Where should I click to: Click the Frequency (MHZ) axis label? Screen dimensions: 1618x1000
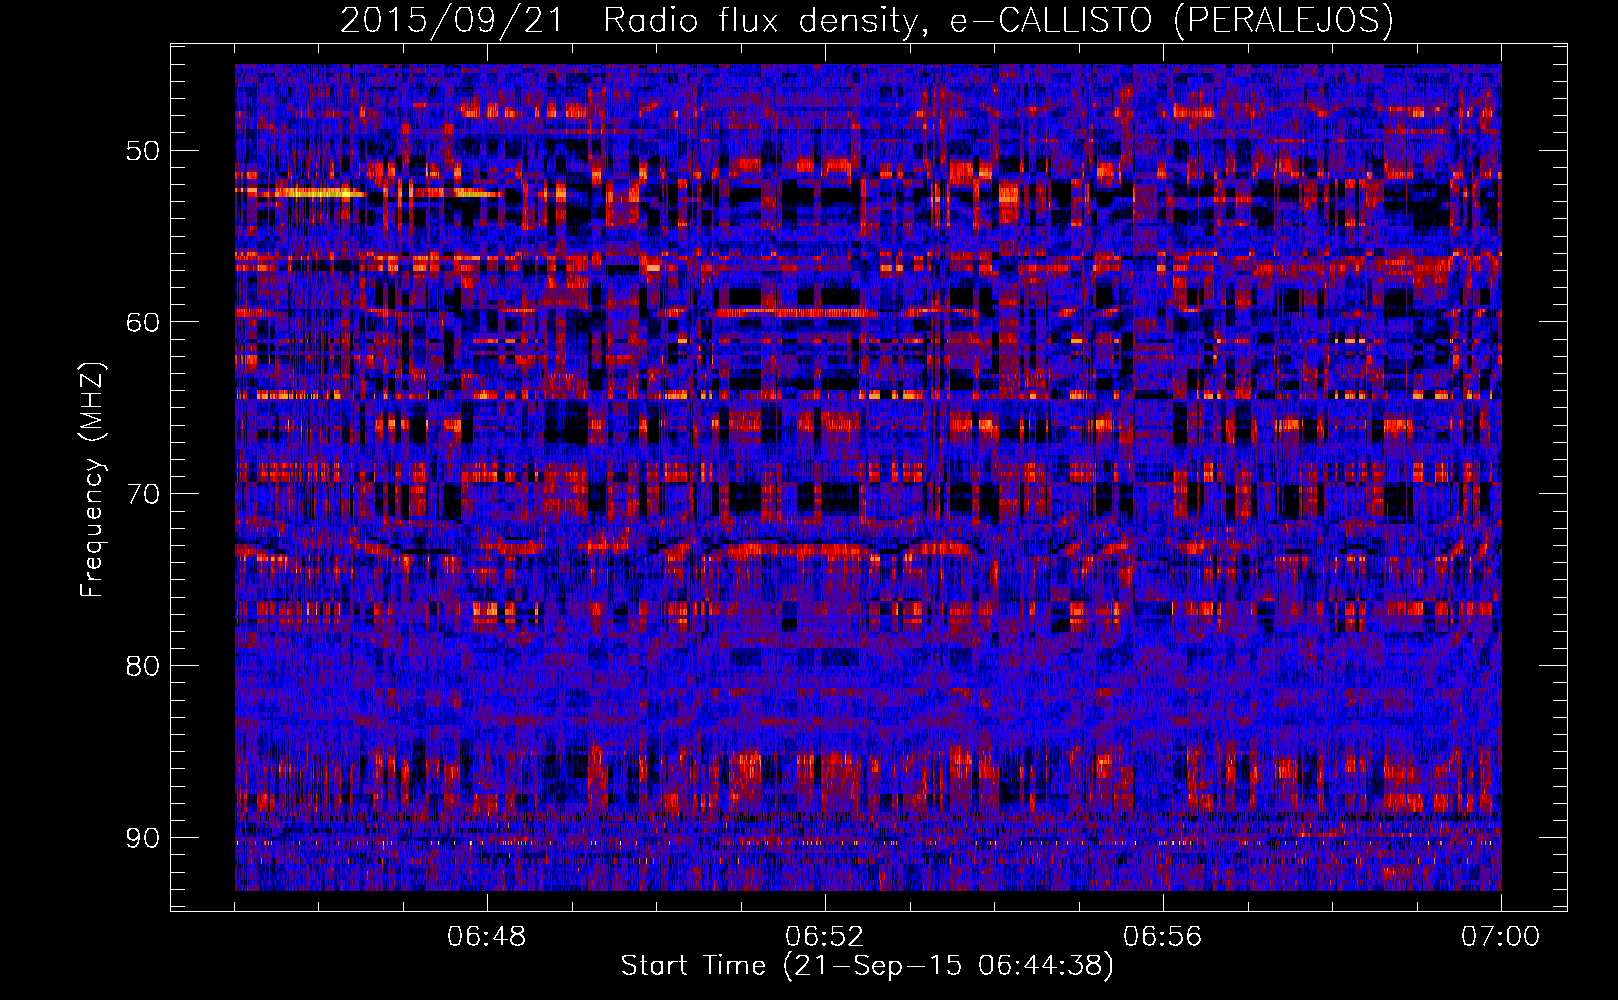[x=92, y=480]
